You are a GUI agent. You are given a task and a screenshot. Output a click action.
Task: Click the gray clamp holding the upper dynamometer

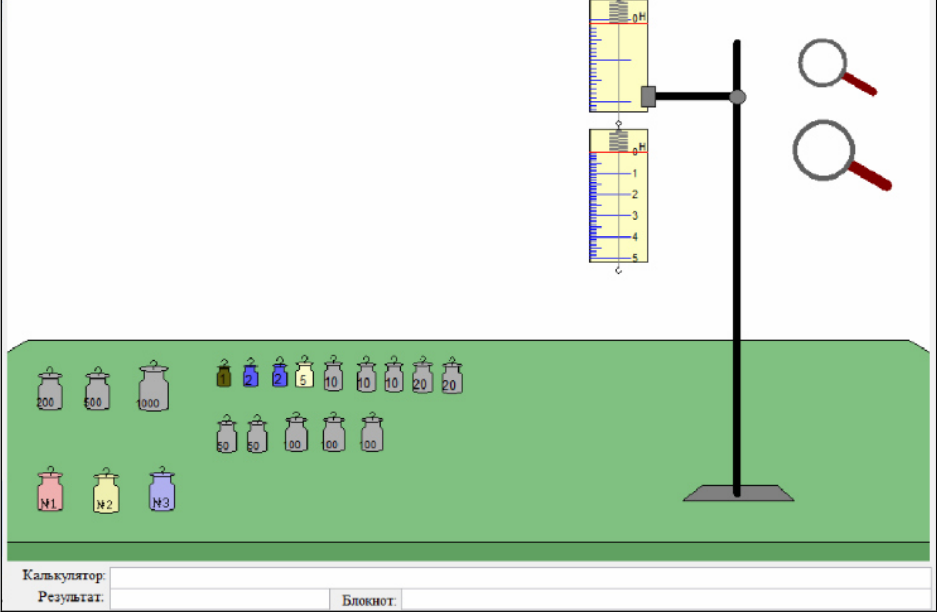tap(648, 97)
